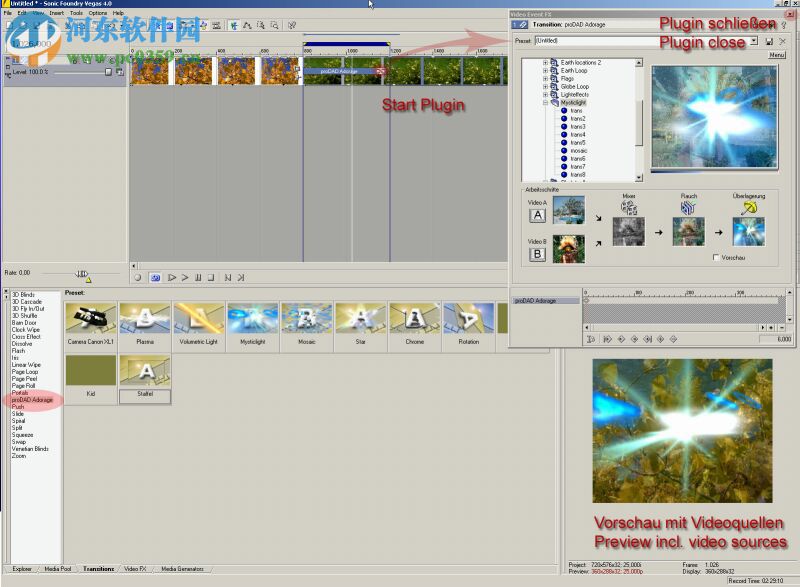The image size is (800, 587).
Task: Select Venetian Blinds in transitions list
Action: (x=30, y=449)
